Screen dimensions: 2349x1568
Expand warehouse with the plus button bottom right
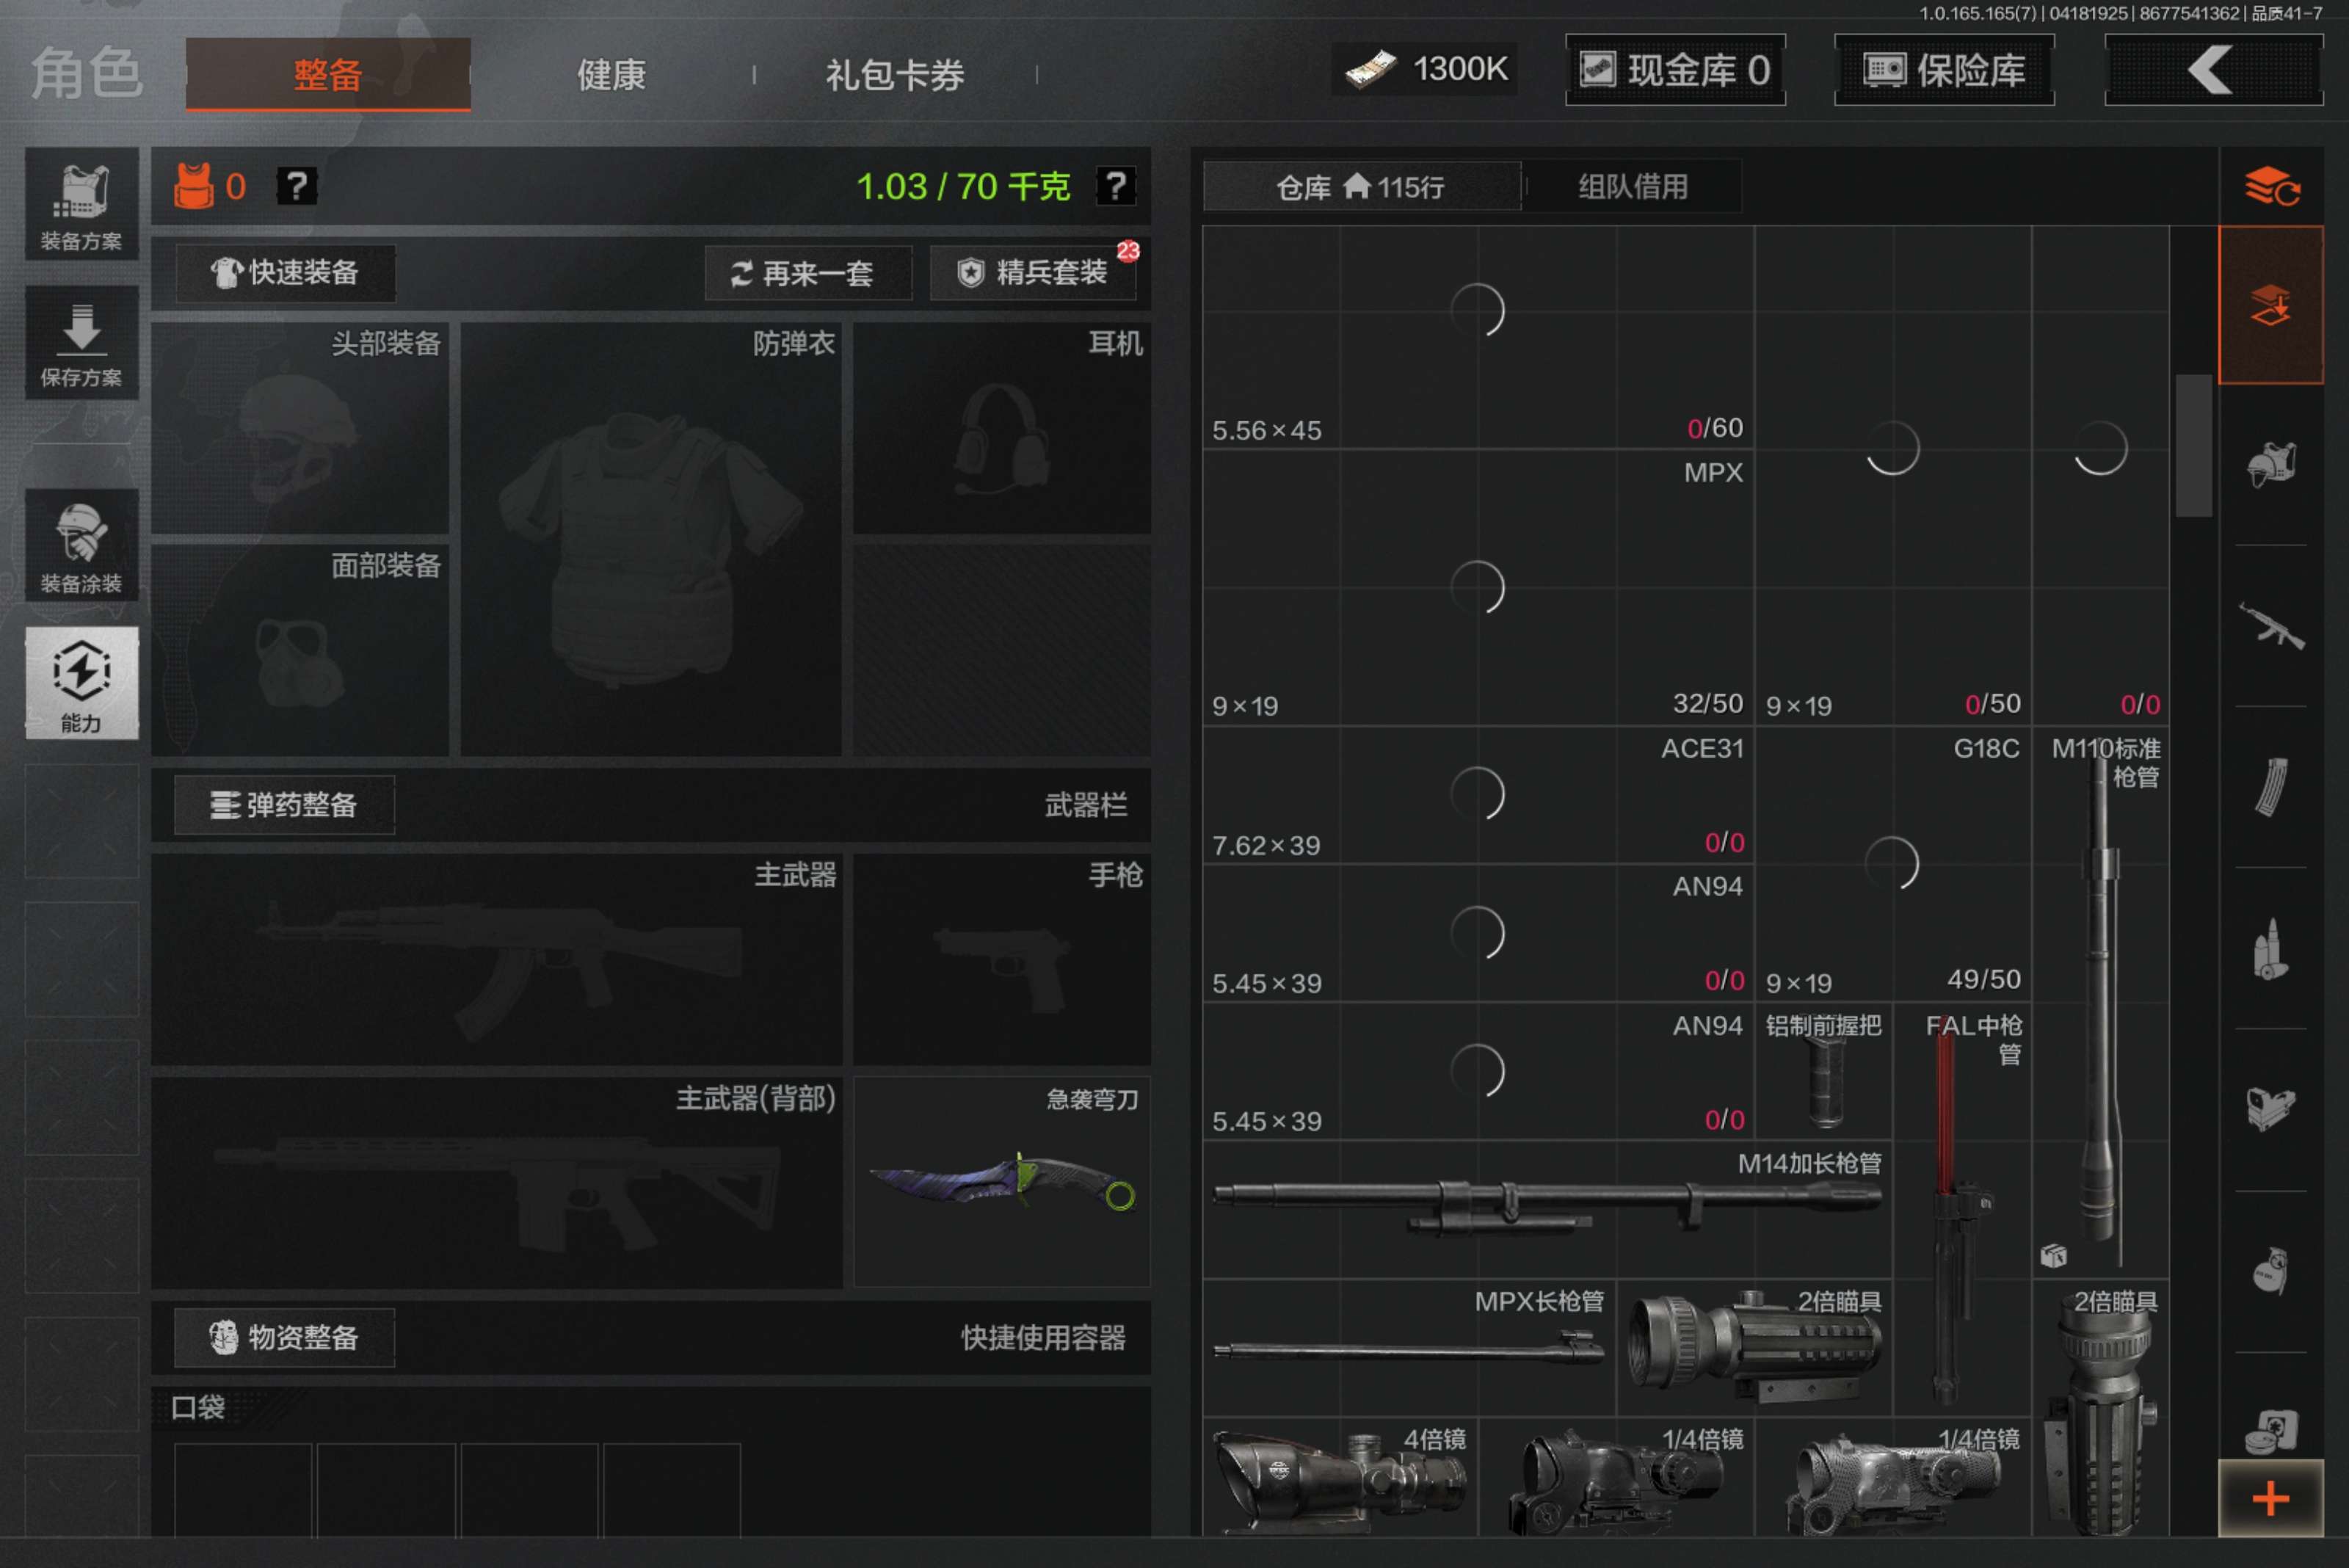[2273, 1497]
